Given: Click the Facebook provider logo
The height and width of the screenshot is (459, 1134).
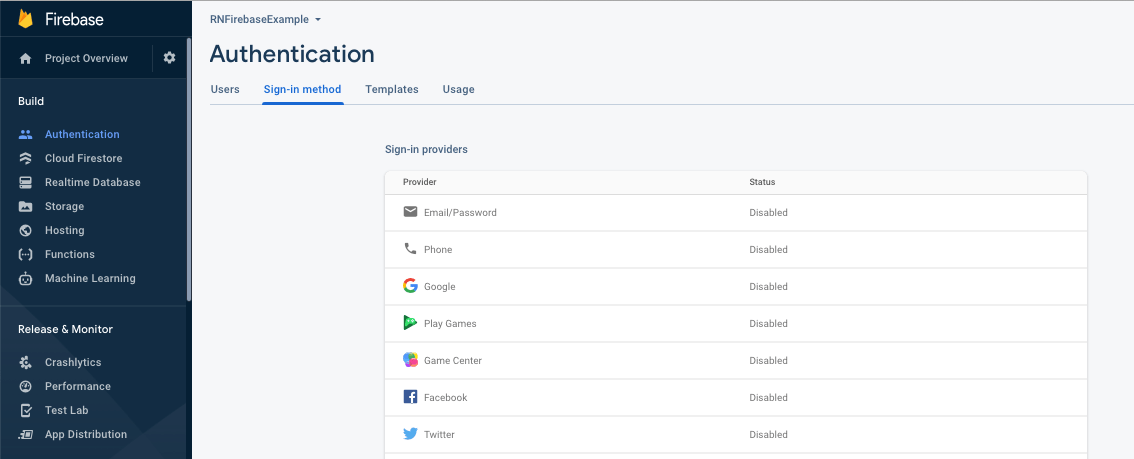Looking at the screenshot, I should [x=410, y=397].
